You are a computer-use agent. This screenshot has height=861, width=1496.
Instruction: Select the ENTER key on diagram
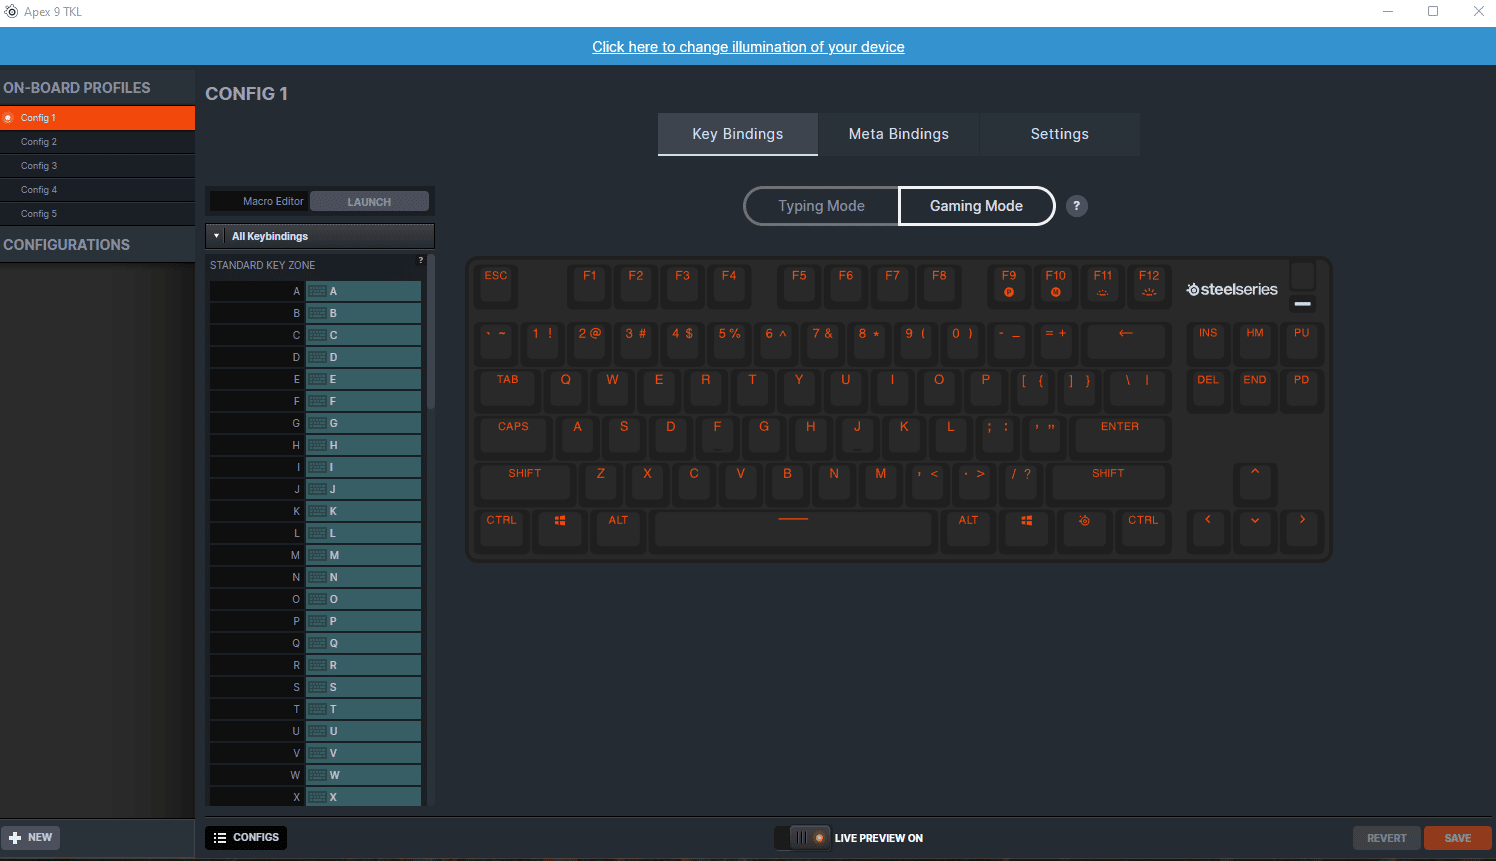[x=1120, y=436]
